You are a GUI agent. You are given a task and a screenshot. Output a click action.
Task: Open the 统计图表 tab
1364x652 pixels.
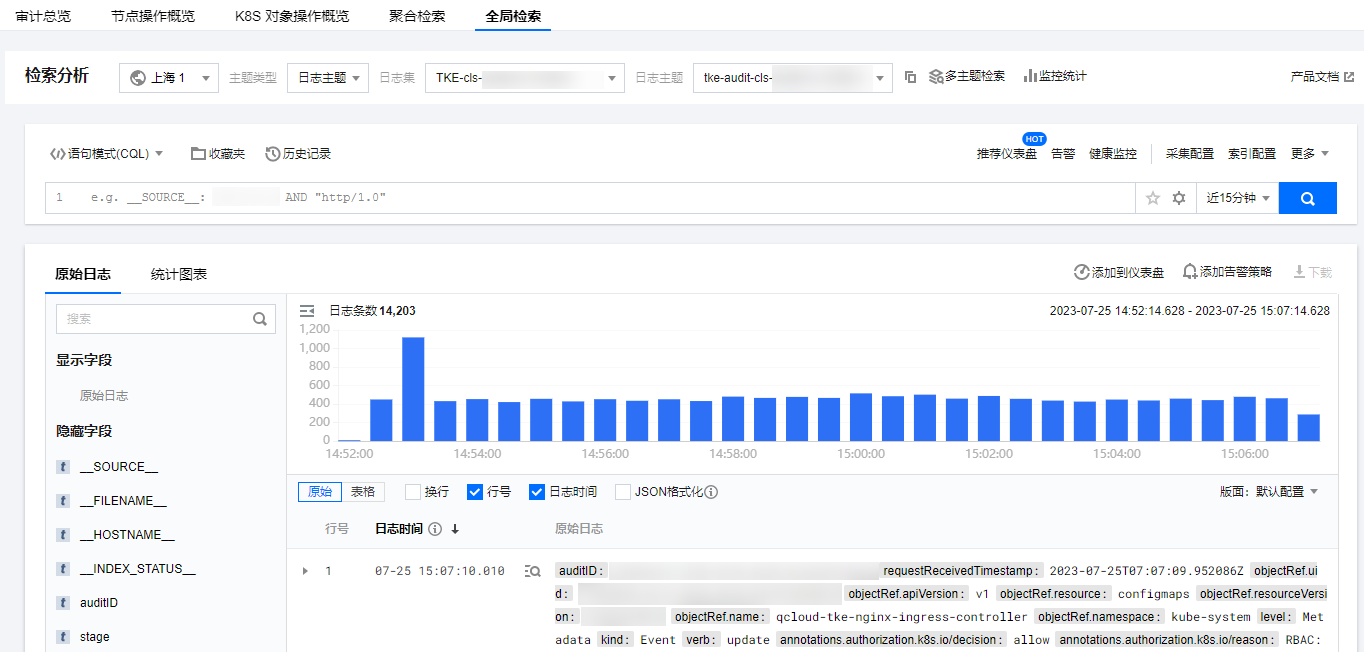pyautogui.click(x=179, y=274)
